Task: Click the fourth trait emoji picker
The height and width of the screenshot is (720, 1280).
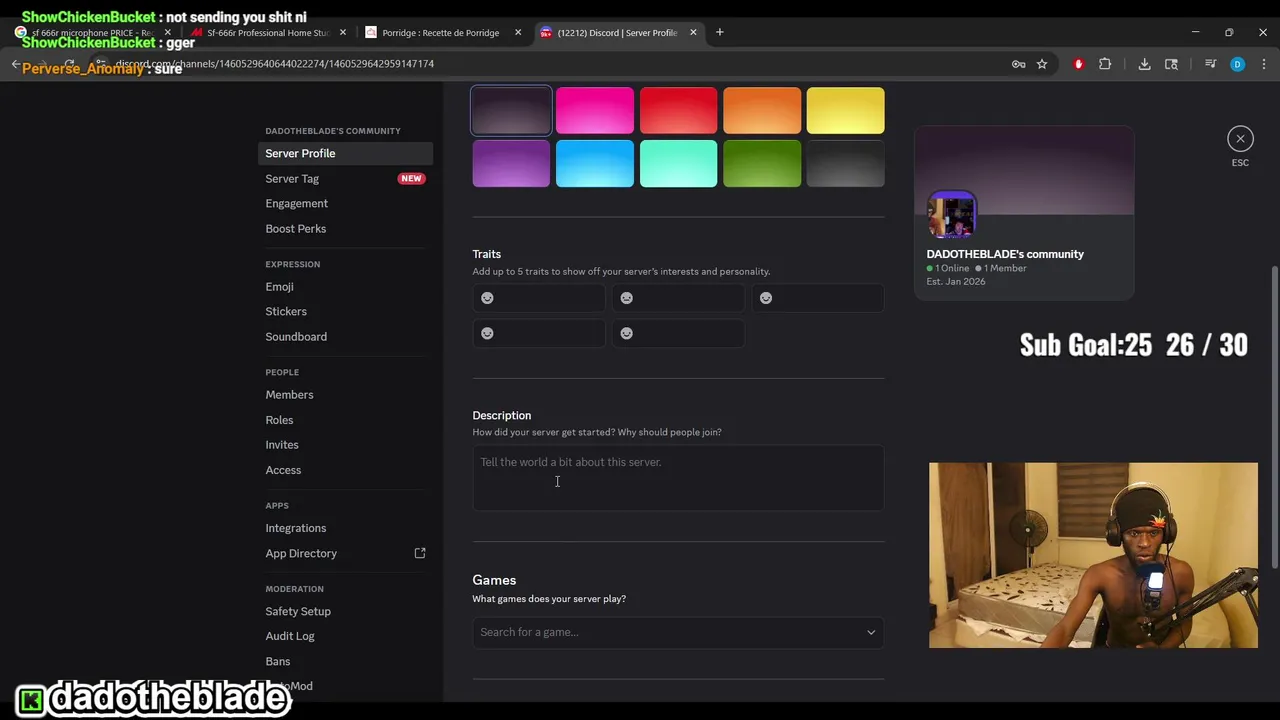Action: pos(487,333)
